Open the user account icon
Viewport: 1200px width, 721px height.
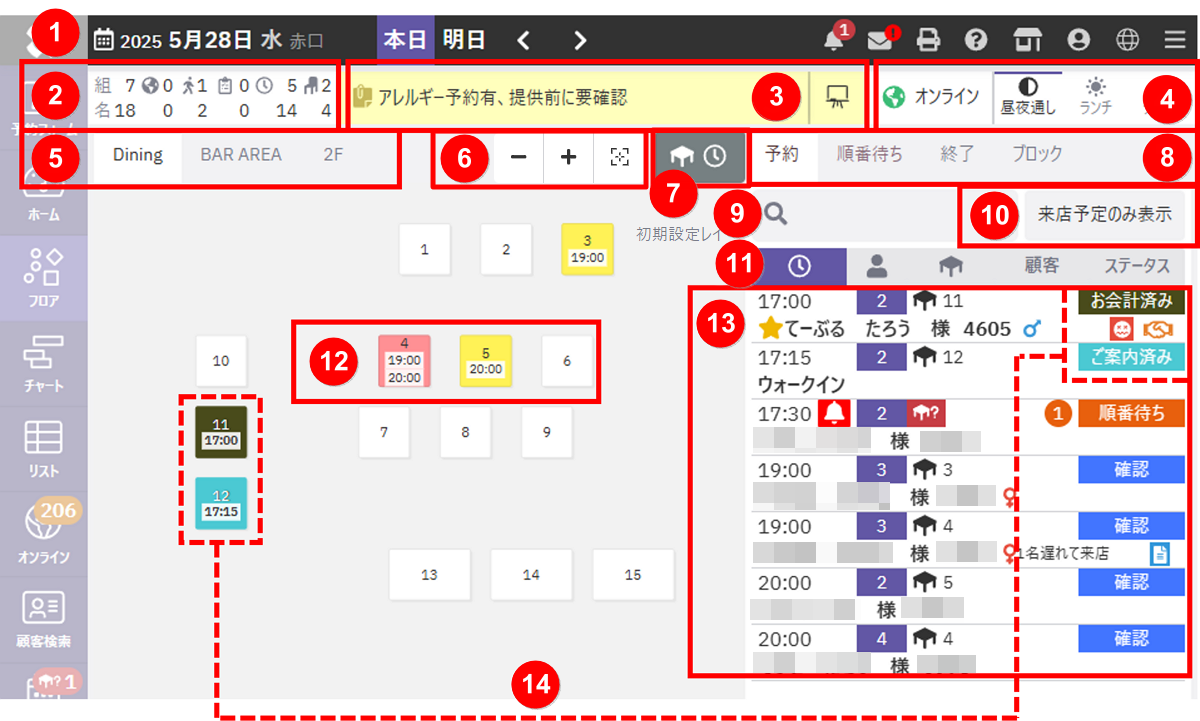1077,40
